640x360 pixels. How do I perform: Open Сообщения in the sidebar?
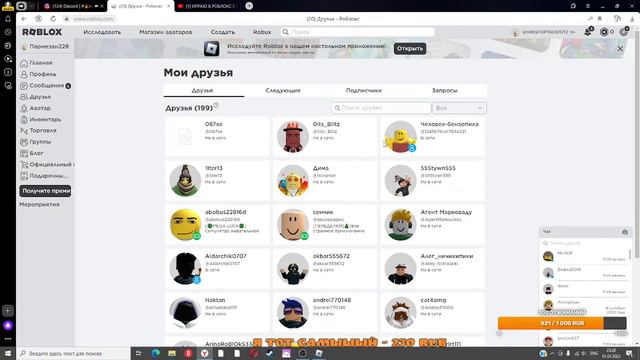tap(45, 86)
